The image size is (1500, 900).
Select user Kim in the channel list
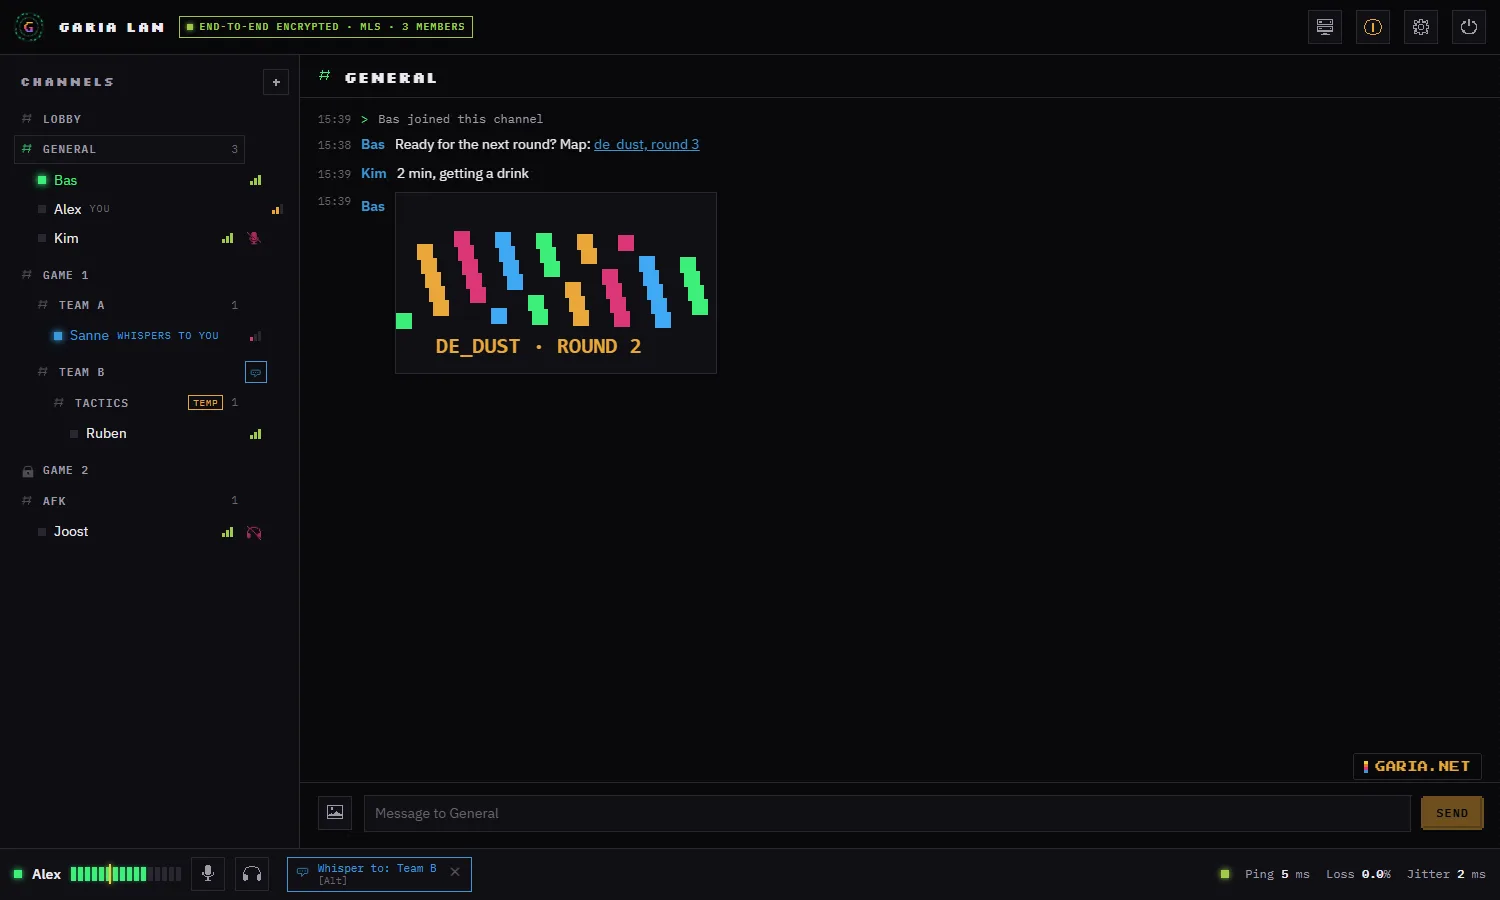[x=66, y=238]
